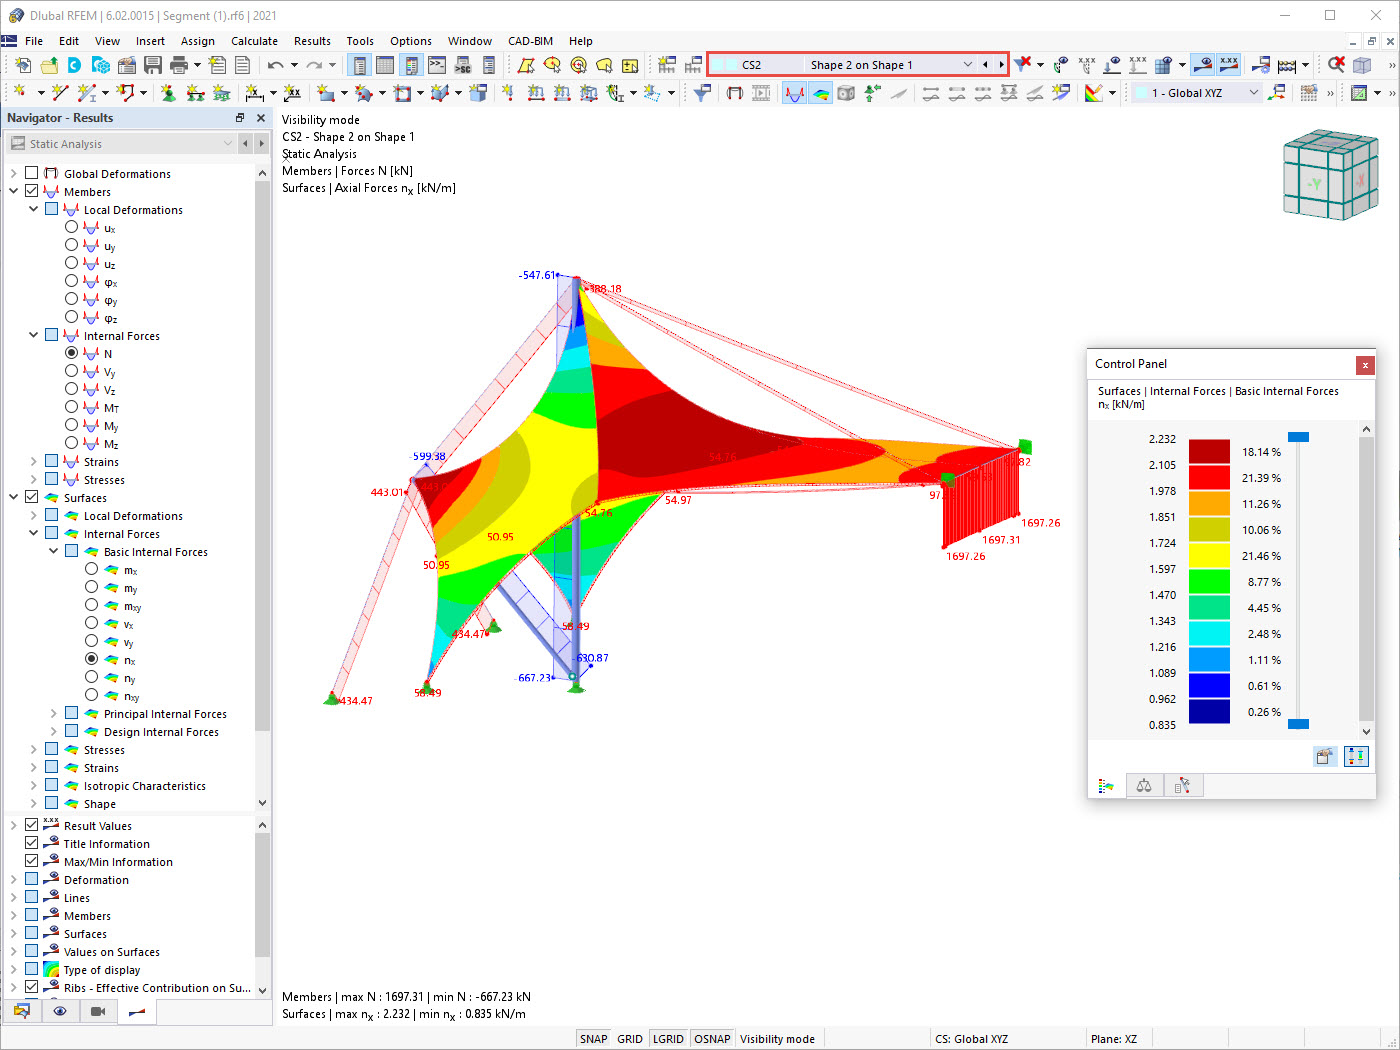Click the red X zoom delete icon

(x=1336, y=64)
